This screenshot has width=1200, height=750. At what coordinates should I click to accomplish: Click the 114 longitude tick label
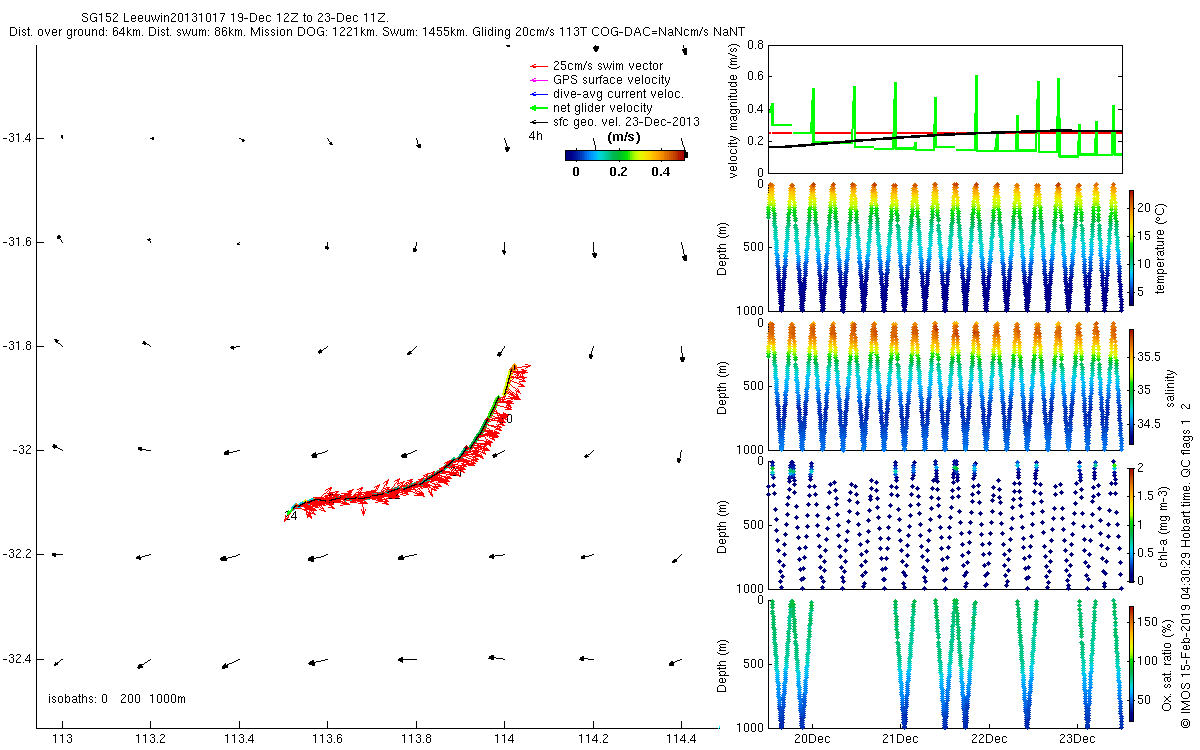click(x=504, y=739)
